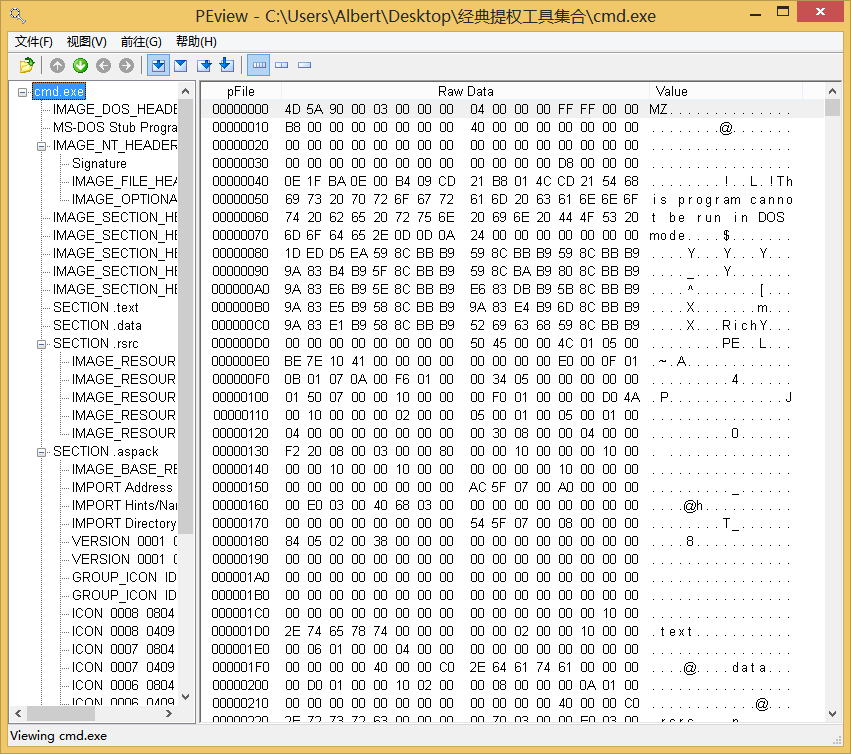Click the back navigation arrow icon
The image size is (851, 754).
(103, 65)
